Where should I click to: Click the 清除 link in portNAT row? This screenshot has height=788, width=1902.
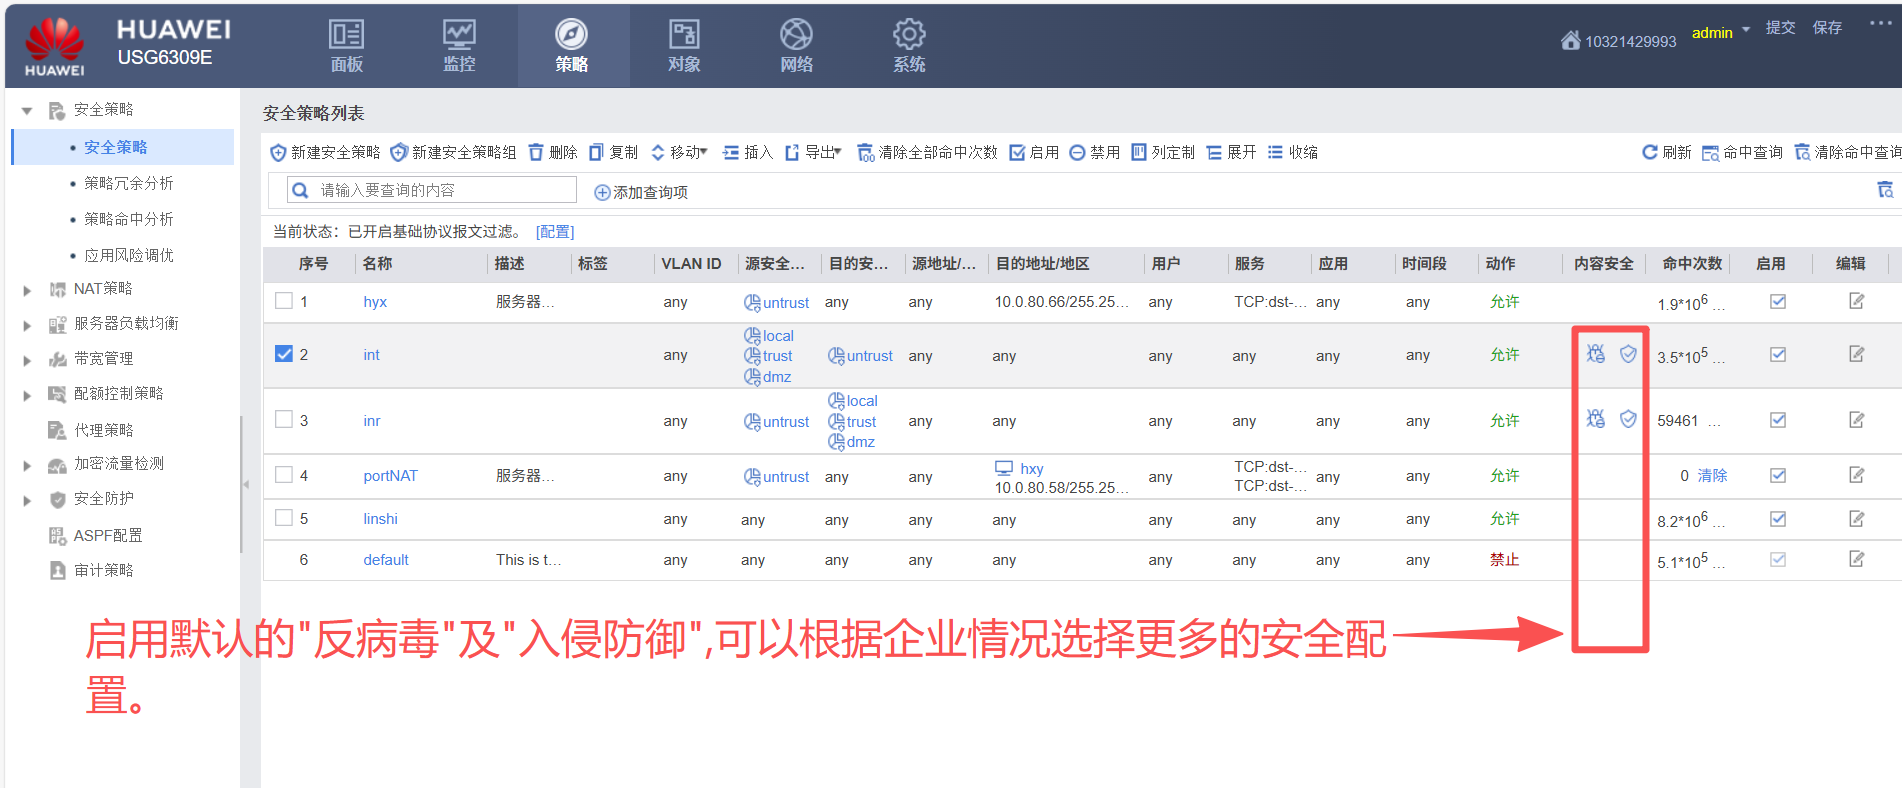point(1711,476)
